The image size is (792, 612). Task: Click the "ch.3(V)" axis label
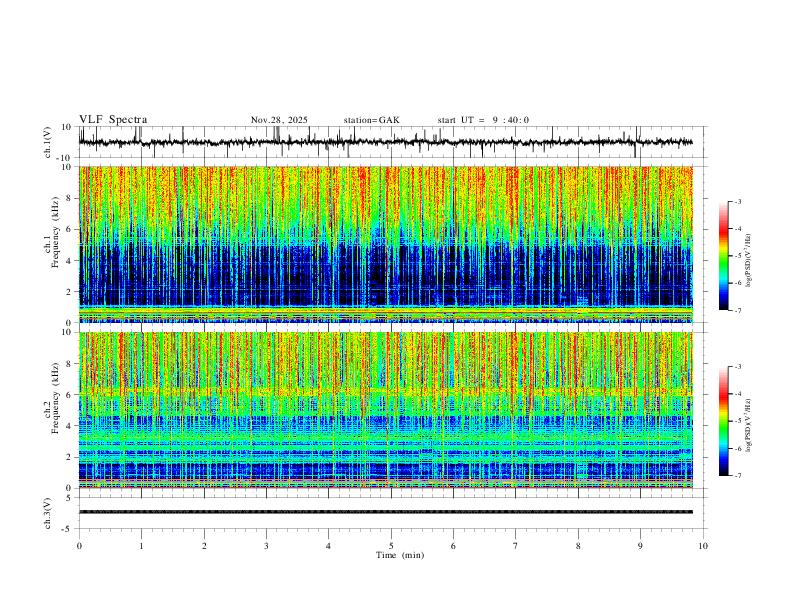(47, 513)
